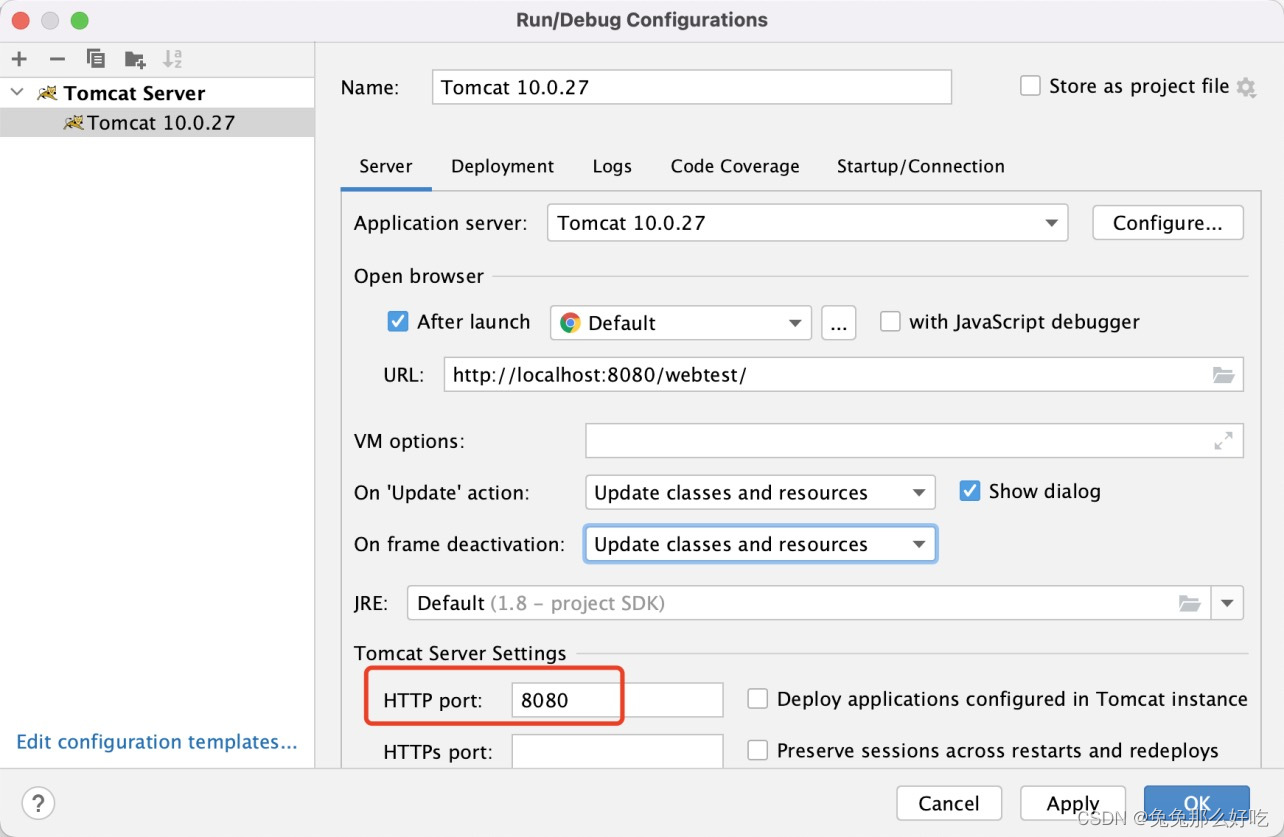This screenshot has width=1284, height=837.
Task: Uncheck After launch checkbox
Action: point(398,322)
